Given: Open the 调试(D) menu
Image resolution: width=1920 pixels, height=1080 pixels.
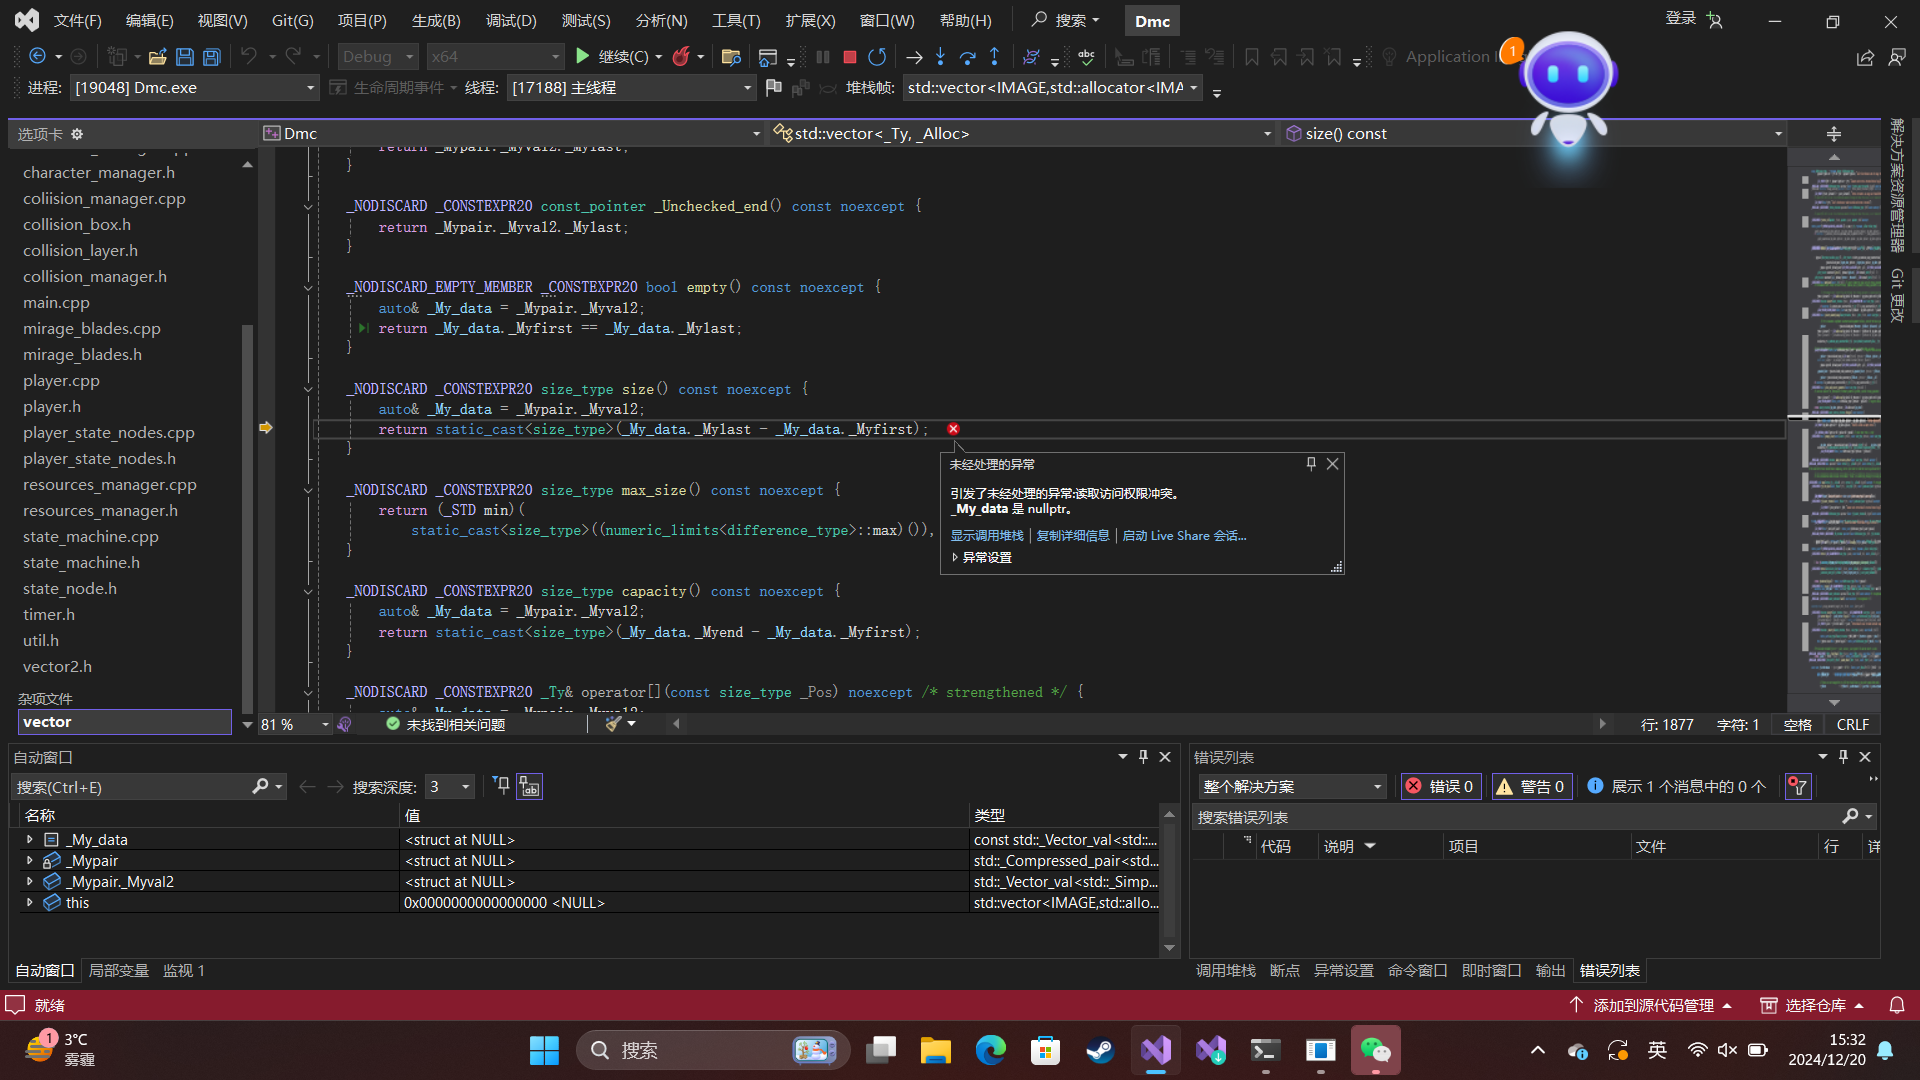Looking at the screenshot, I should click(x=511, y=20).
